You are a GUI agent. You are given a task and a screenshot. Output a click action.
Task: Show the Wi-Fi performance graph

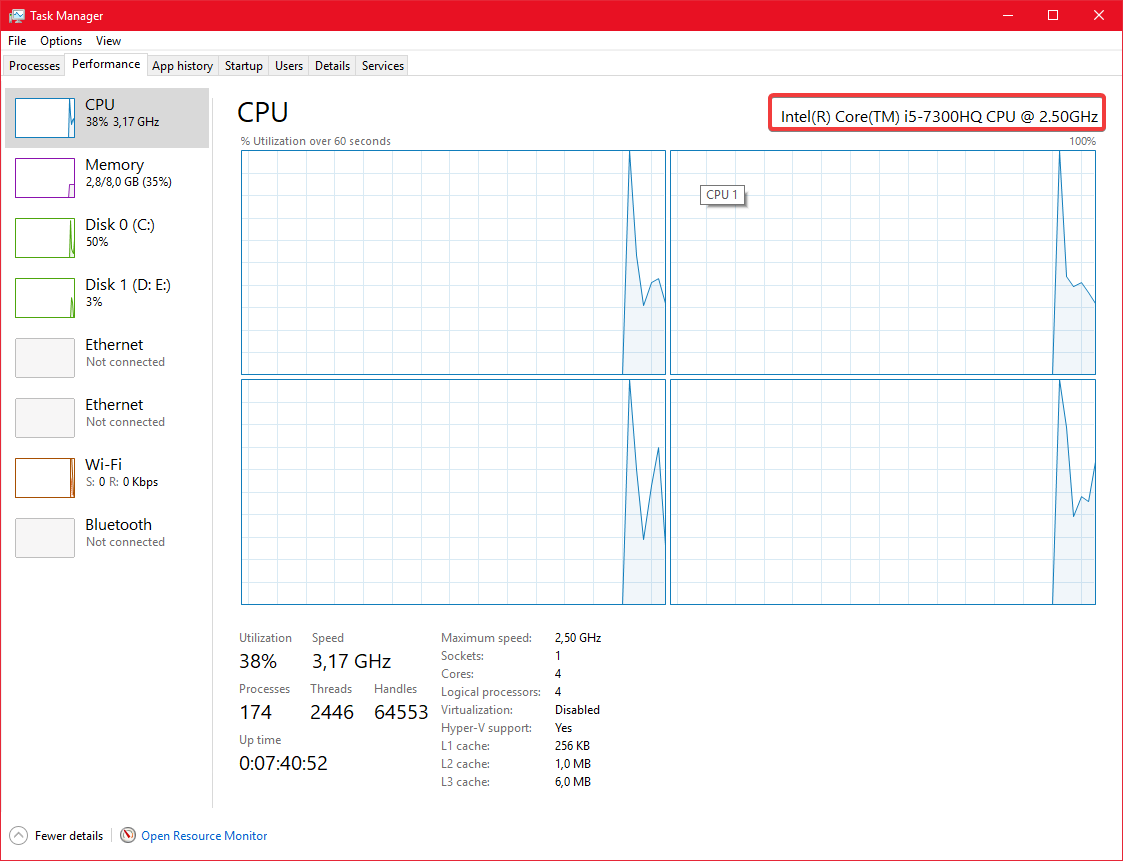(x=45, y=478)
